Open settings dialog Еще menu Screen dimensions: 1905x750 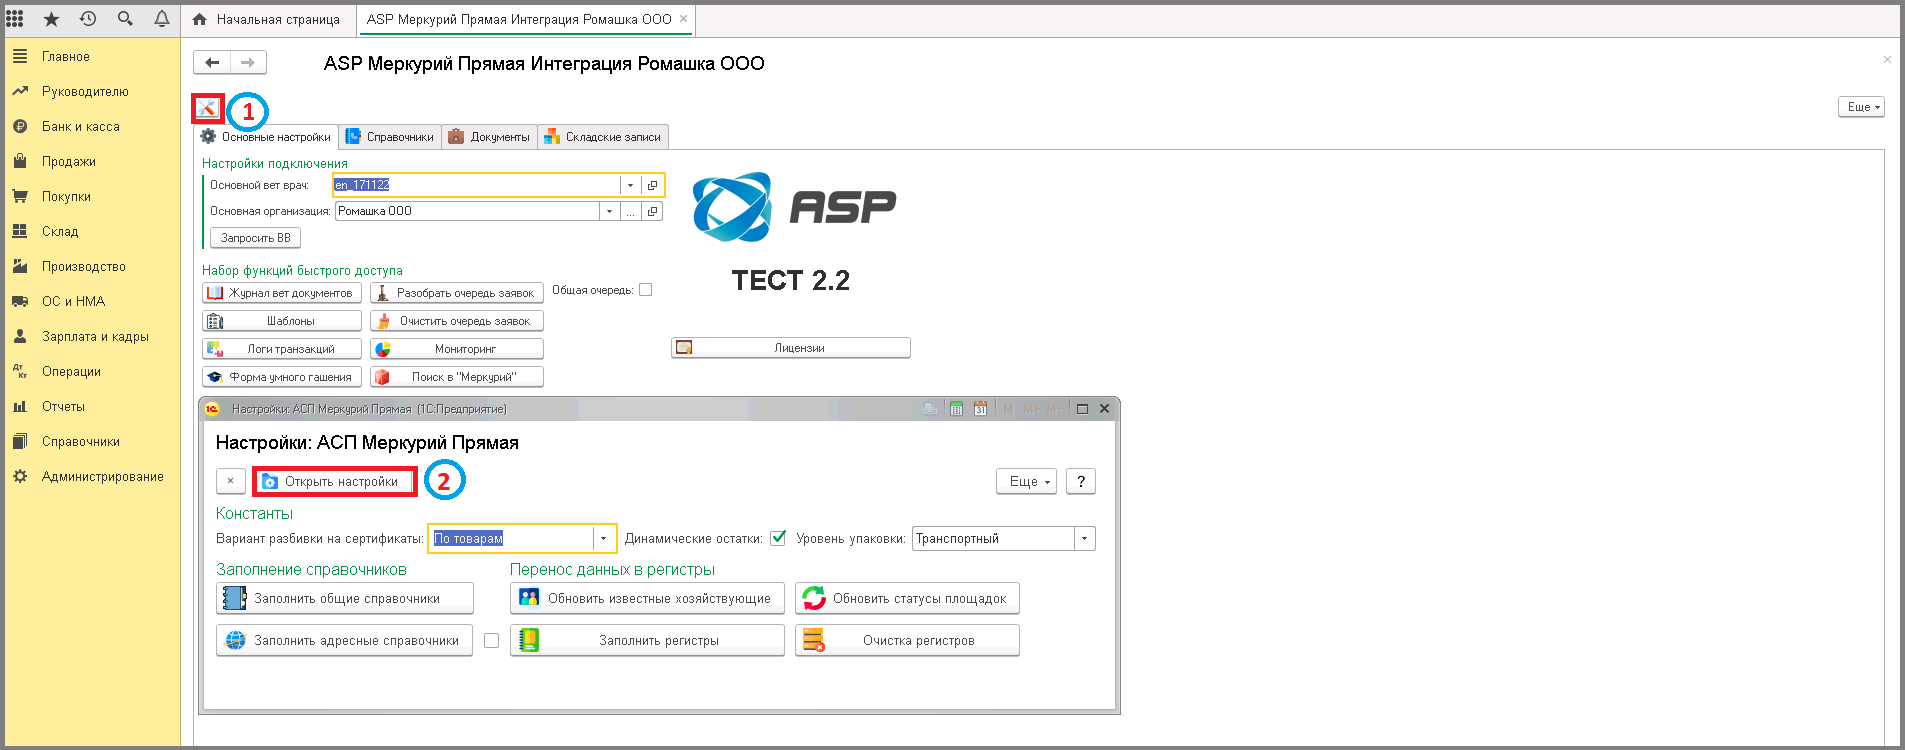pos(1026,481)
